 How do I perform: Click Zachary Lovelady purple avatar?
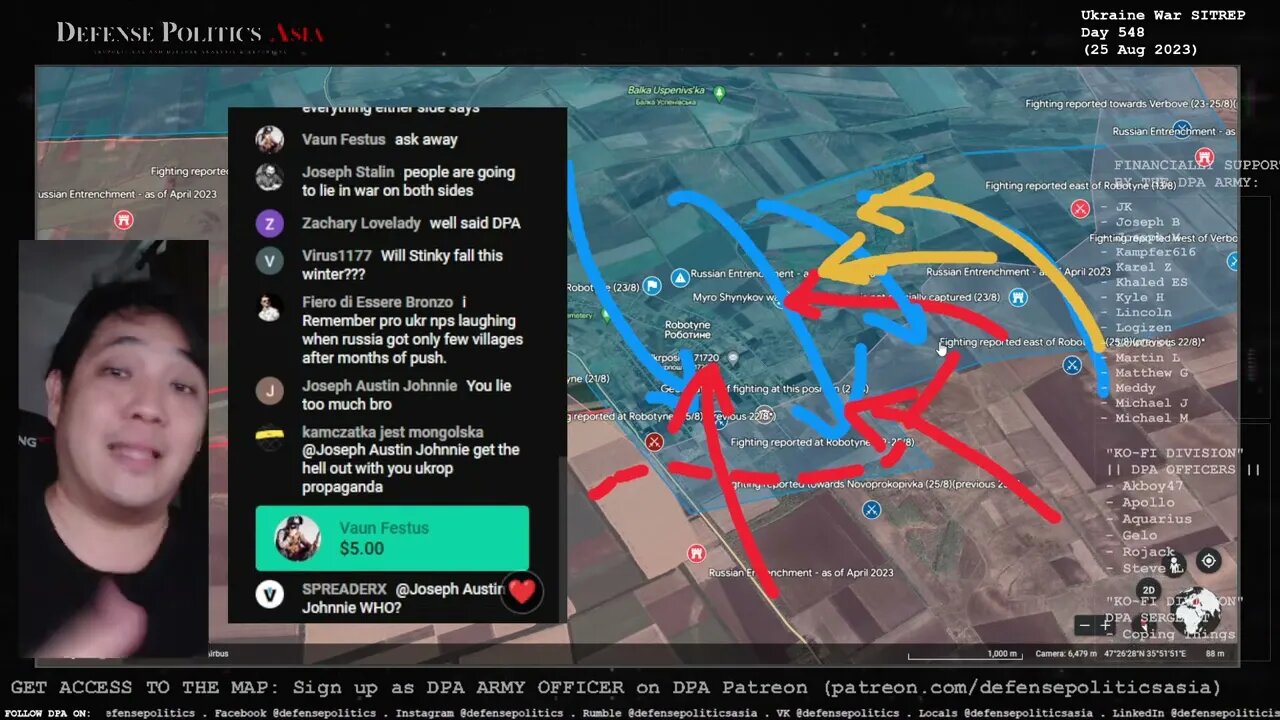click(x=269, y=223)
